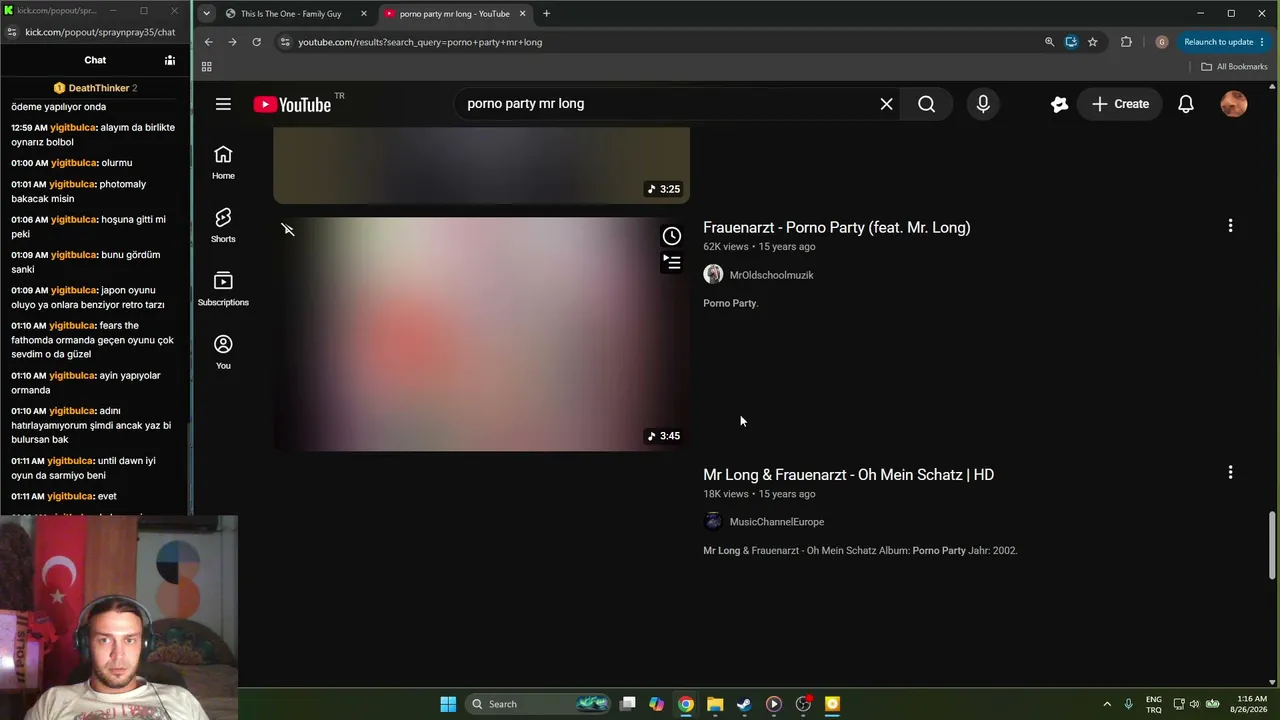Viewport: 1280px width, 720px height.
Task: Select the porno party mr long YouTube tab
Action: [x=456, y=14]
